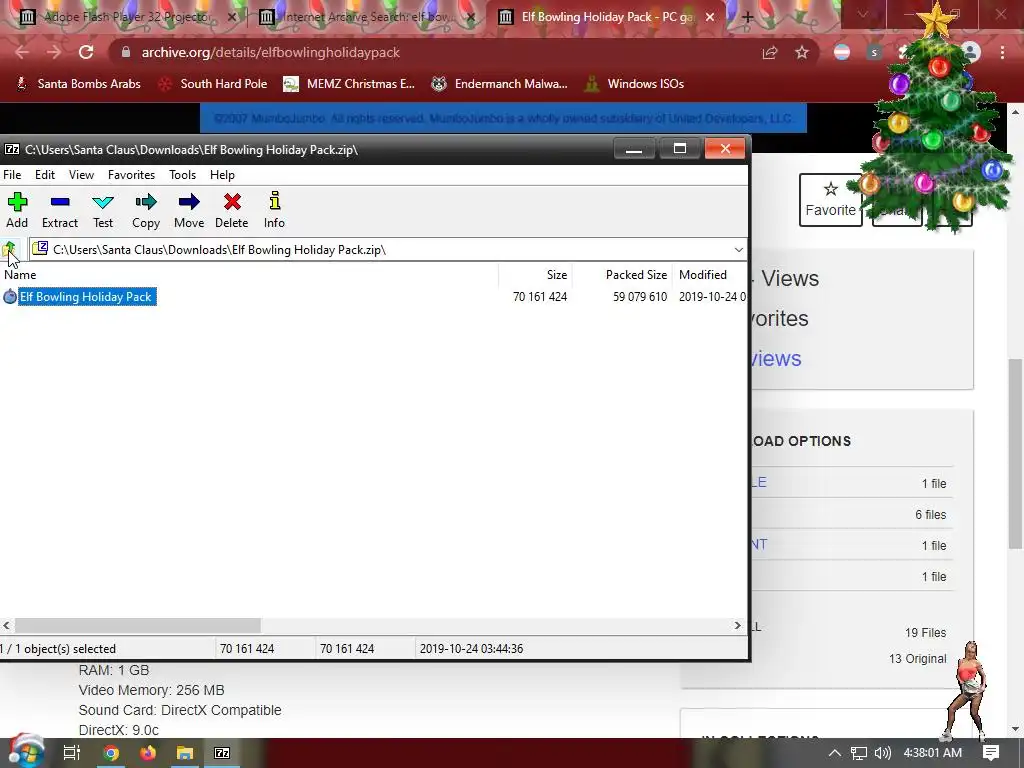Click the browser forward arrow

click(54, 52)
